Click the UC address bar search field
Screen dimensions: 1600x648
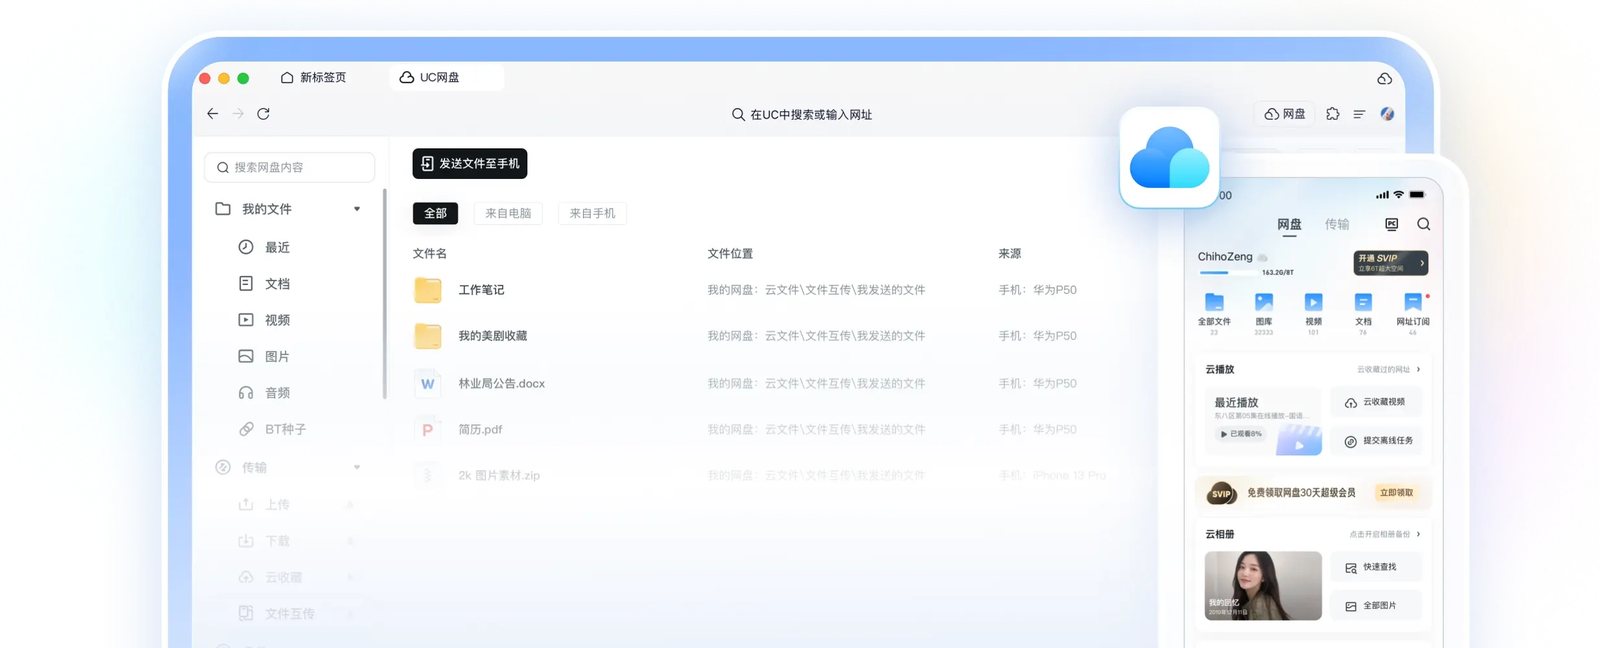tap(801, 114)
